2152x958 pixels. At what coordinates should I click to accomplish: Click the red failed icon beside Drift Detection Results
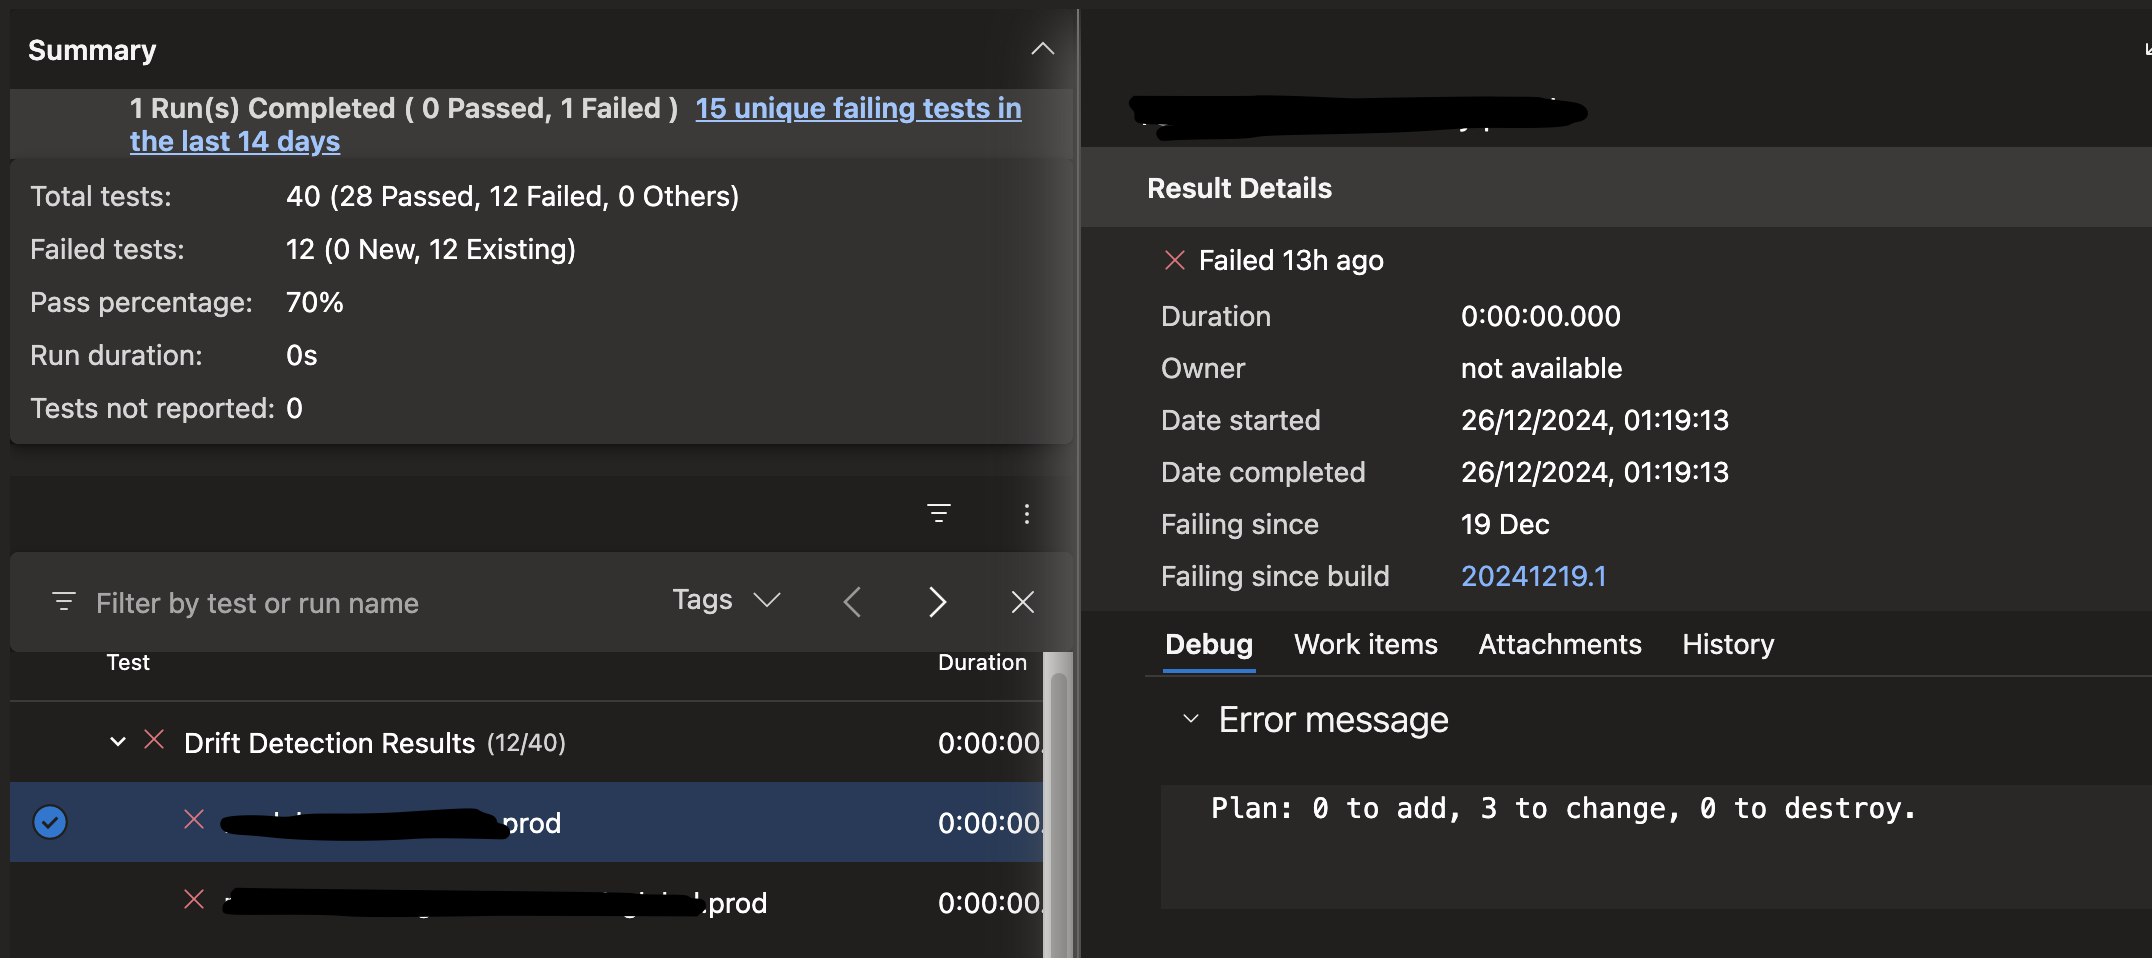pyautogui.click(x=154, y=741)
